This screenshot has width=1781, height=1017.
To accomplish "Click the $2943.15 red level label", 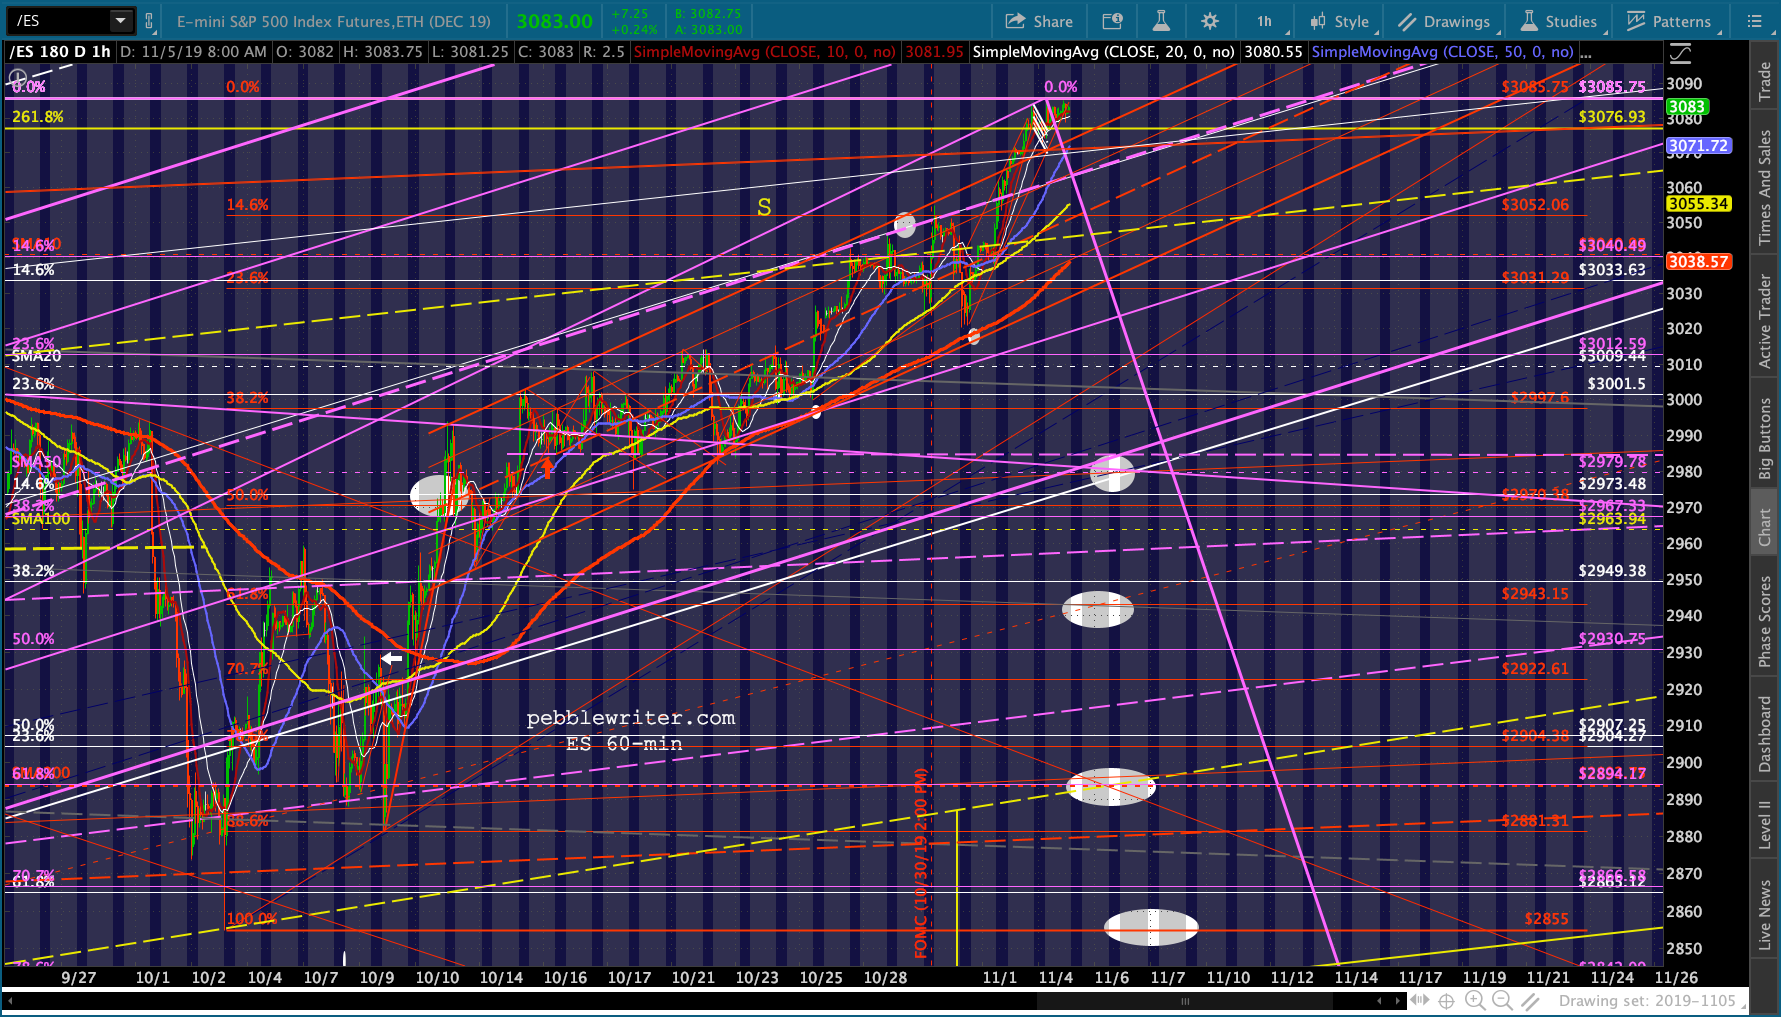I will (1535, 594).
